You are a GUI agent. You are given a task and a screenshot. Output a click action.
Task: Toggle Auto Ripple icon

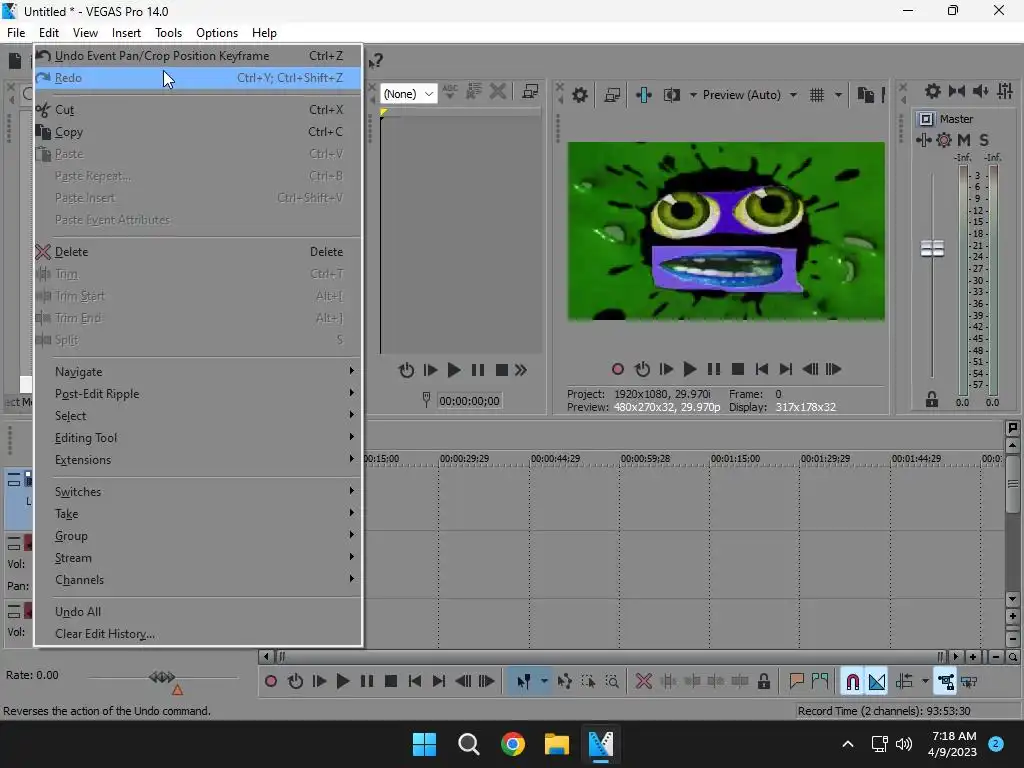(x=904, y=682)
